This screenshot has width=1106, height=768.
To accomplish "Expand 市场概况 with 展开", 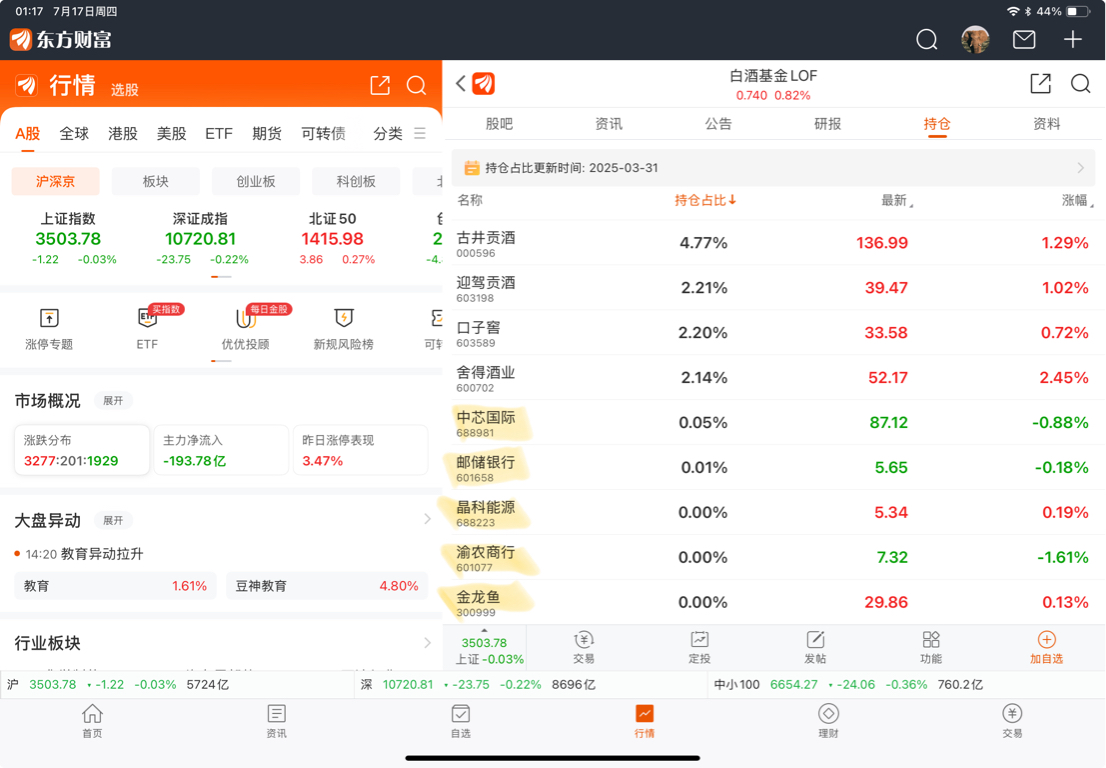I will (113, 401).
